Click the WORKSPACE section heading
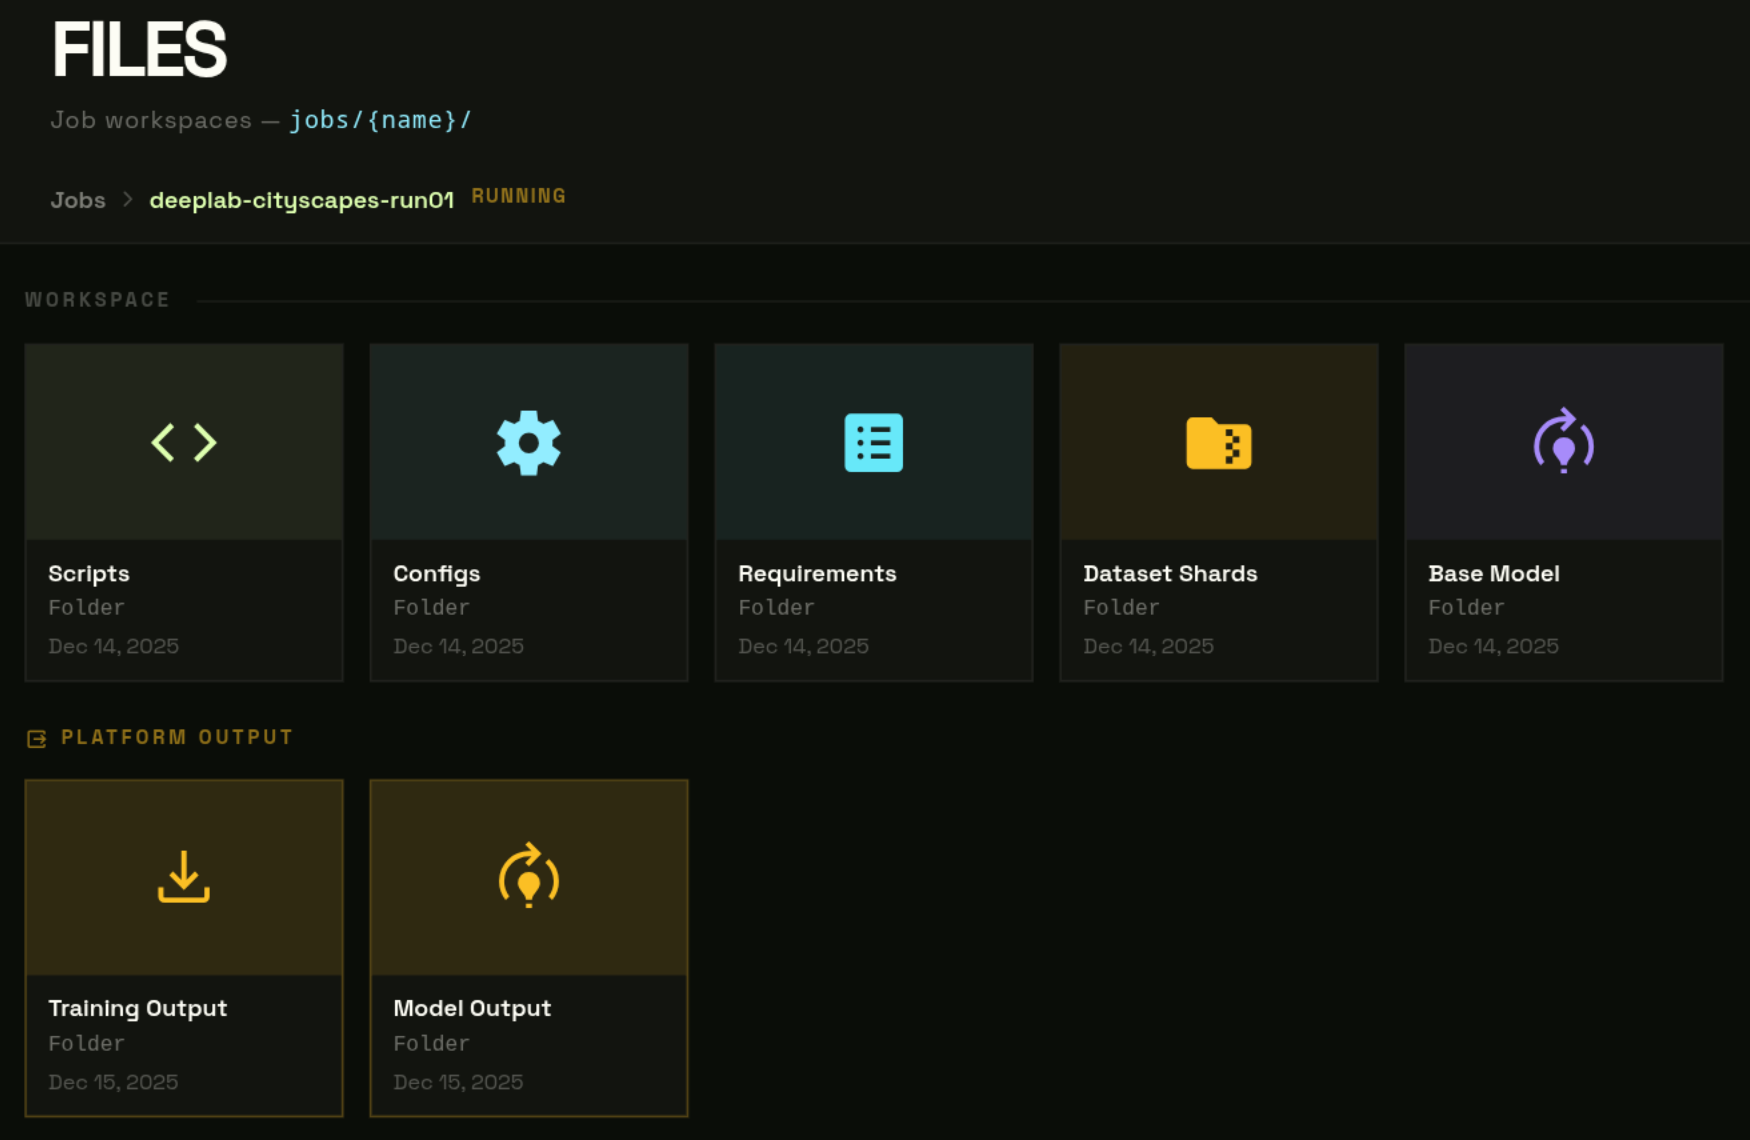Image resolution: width=1750 pixels, height=1140 pixels. click(x=98, y=300)
